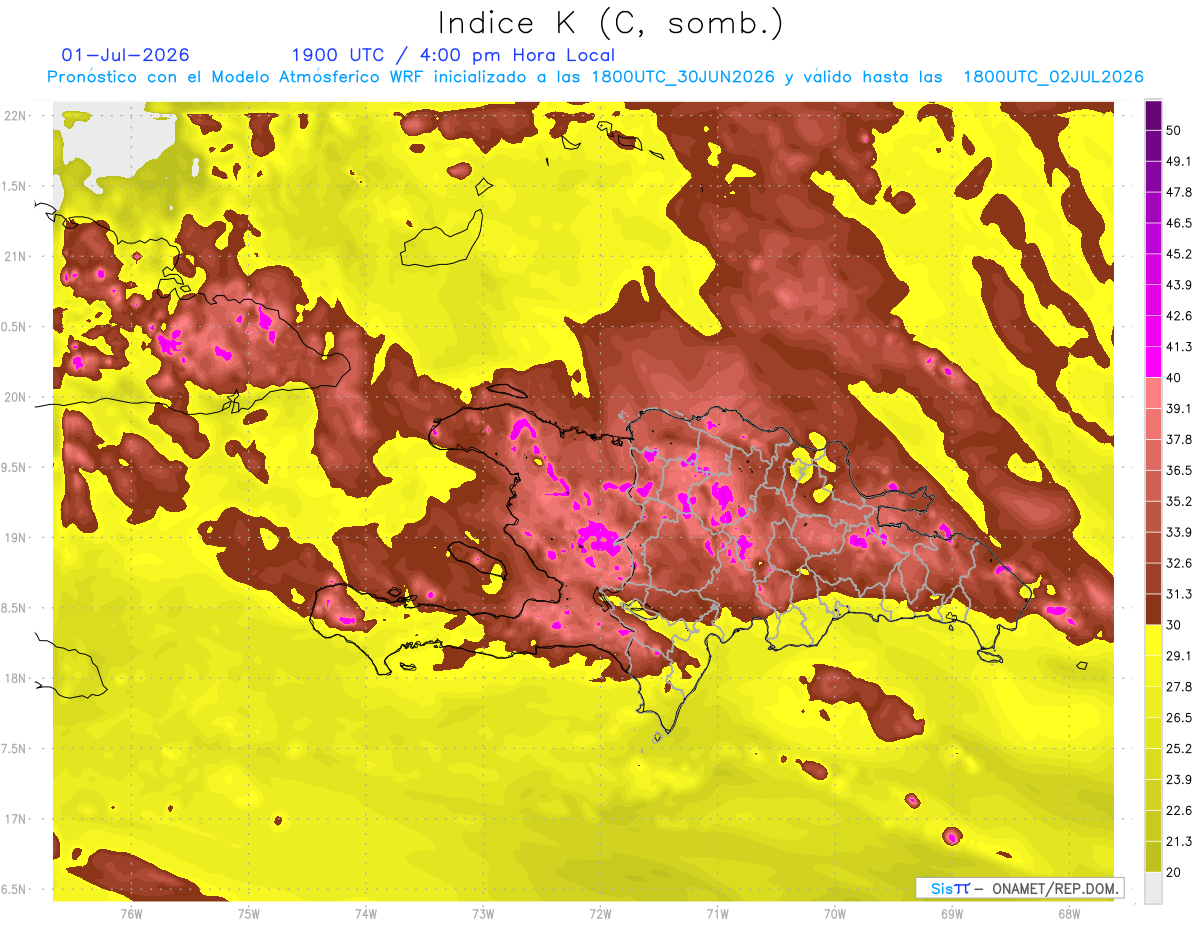Viewport: 1200px width, 927px height.
Task: Click the '19N' latitude label
Action: (x=15, y=537)
